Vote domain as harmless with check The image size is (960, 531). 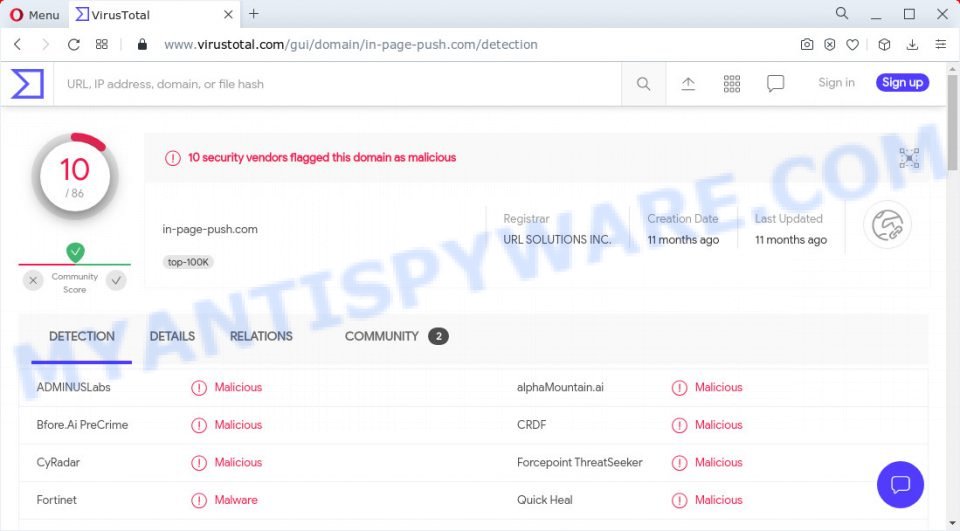[x=116, y=281]
